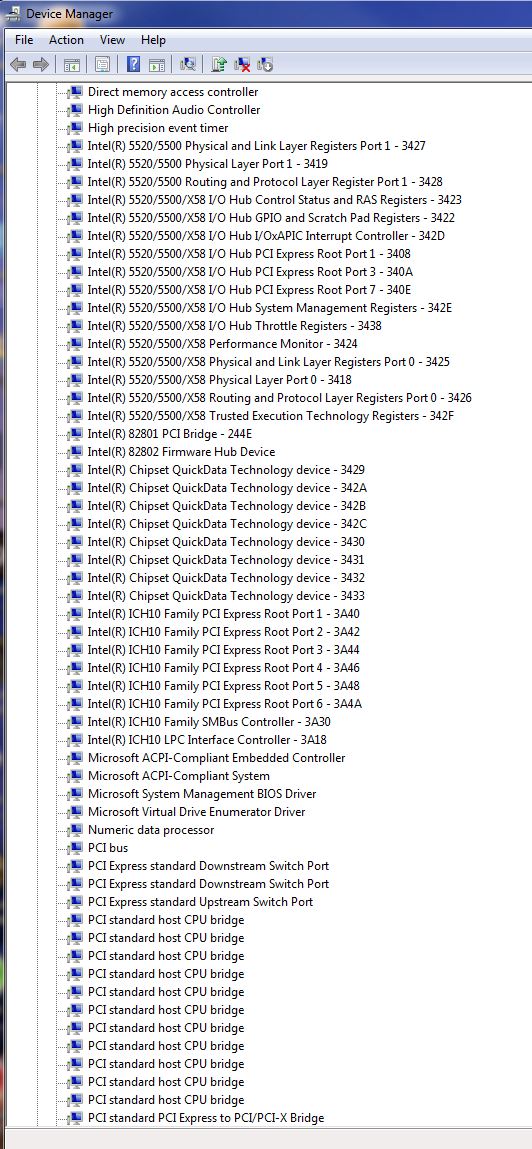This screenshot has height=1149, width=532.
Task: Select Chipset QuickData Technology device - 3431
Action: [226, 560]
